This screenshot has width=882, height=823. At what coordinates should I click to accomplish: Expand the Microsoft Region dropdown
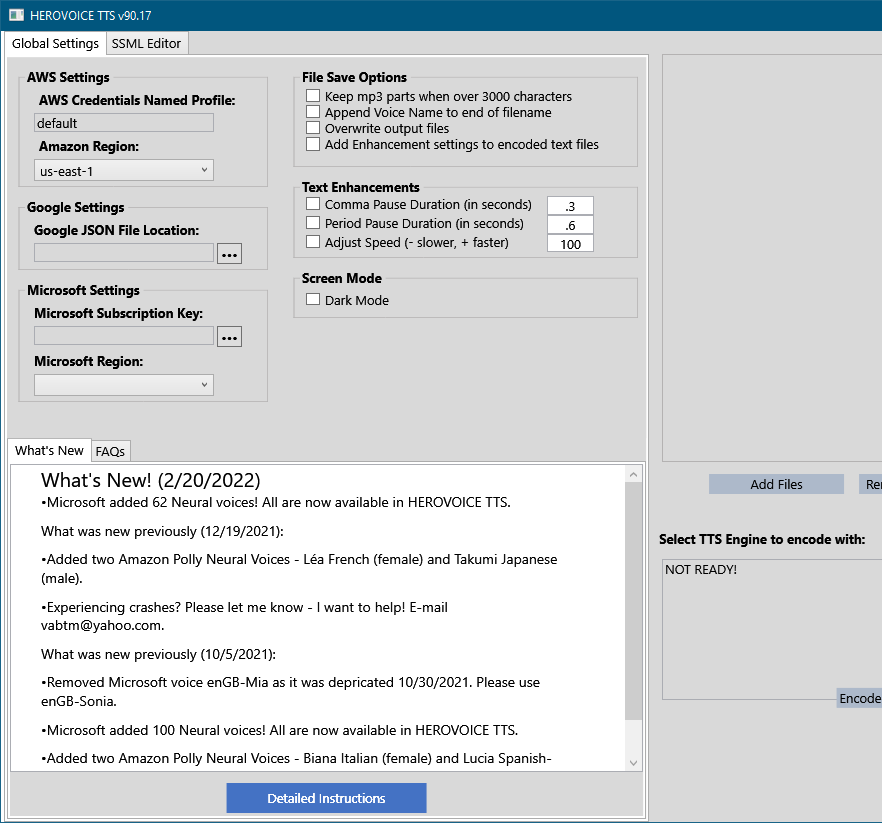pyautogui.click(x=124, y=385)
